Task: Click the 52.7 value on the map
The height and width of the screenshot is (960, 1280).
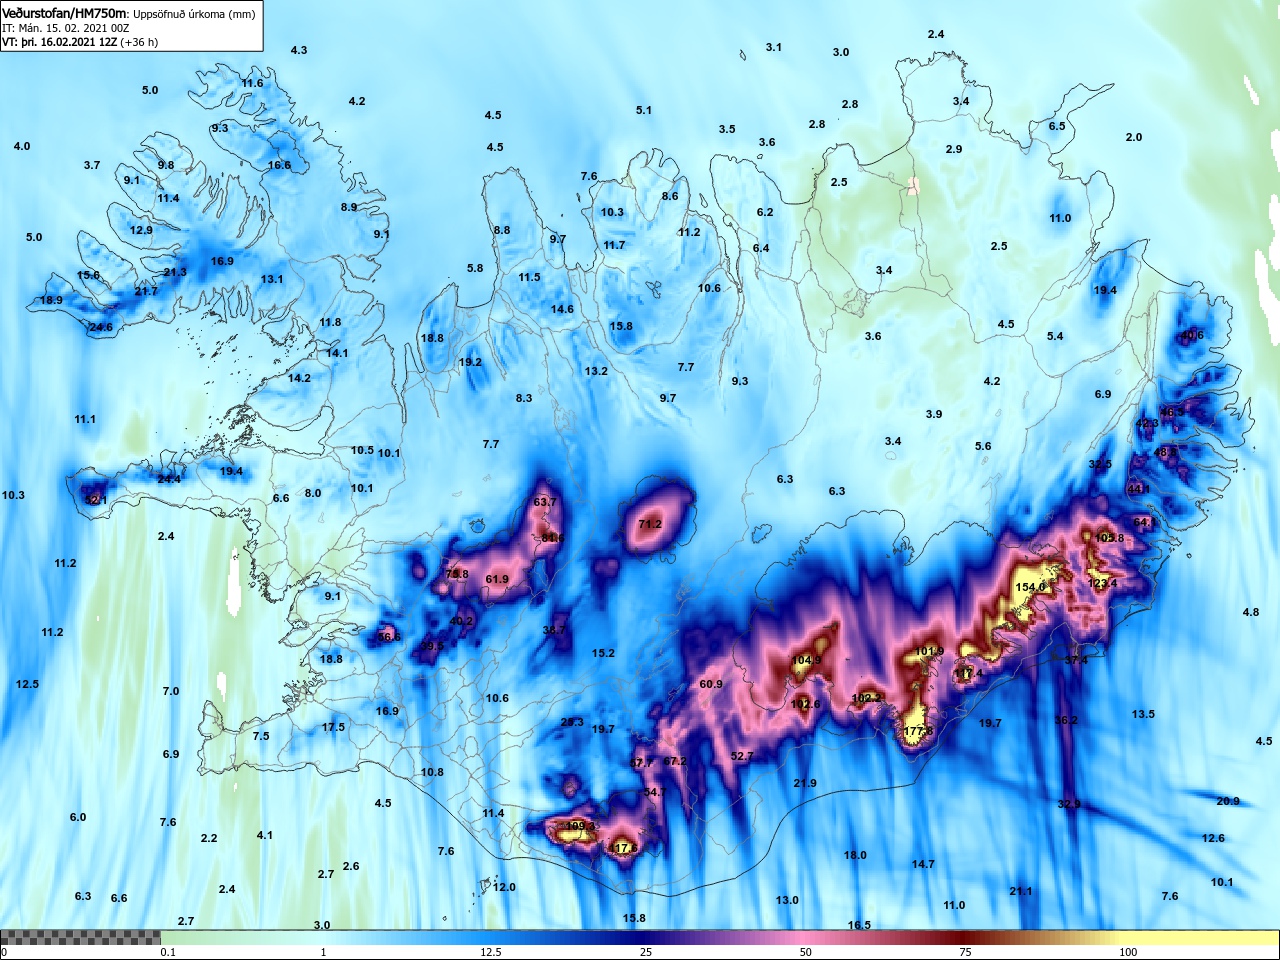Action: click(x=742, y=756)
